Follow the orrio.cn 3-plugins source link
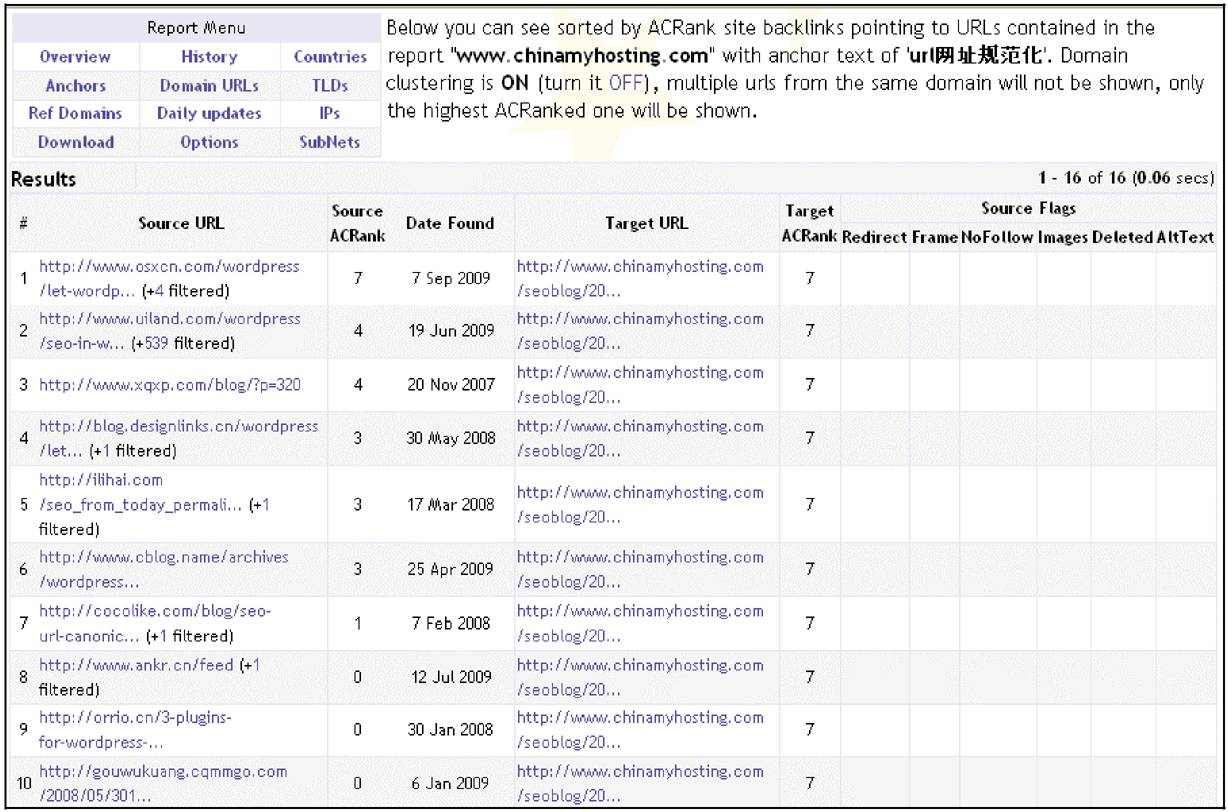Image resolution: width=1228 pixels, height=812 pixels. click(136, 731)
